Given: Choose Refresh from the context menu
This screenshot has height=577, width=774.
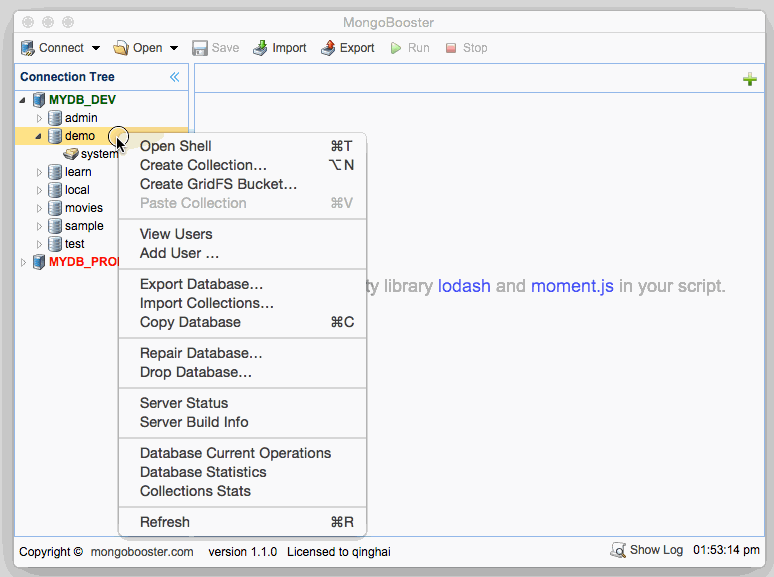Looking at the screenshot, I should coord(242,522).
